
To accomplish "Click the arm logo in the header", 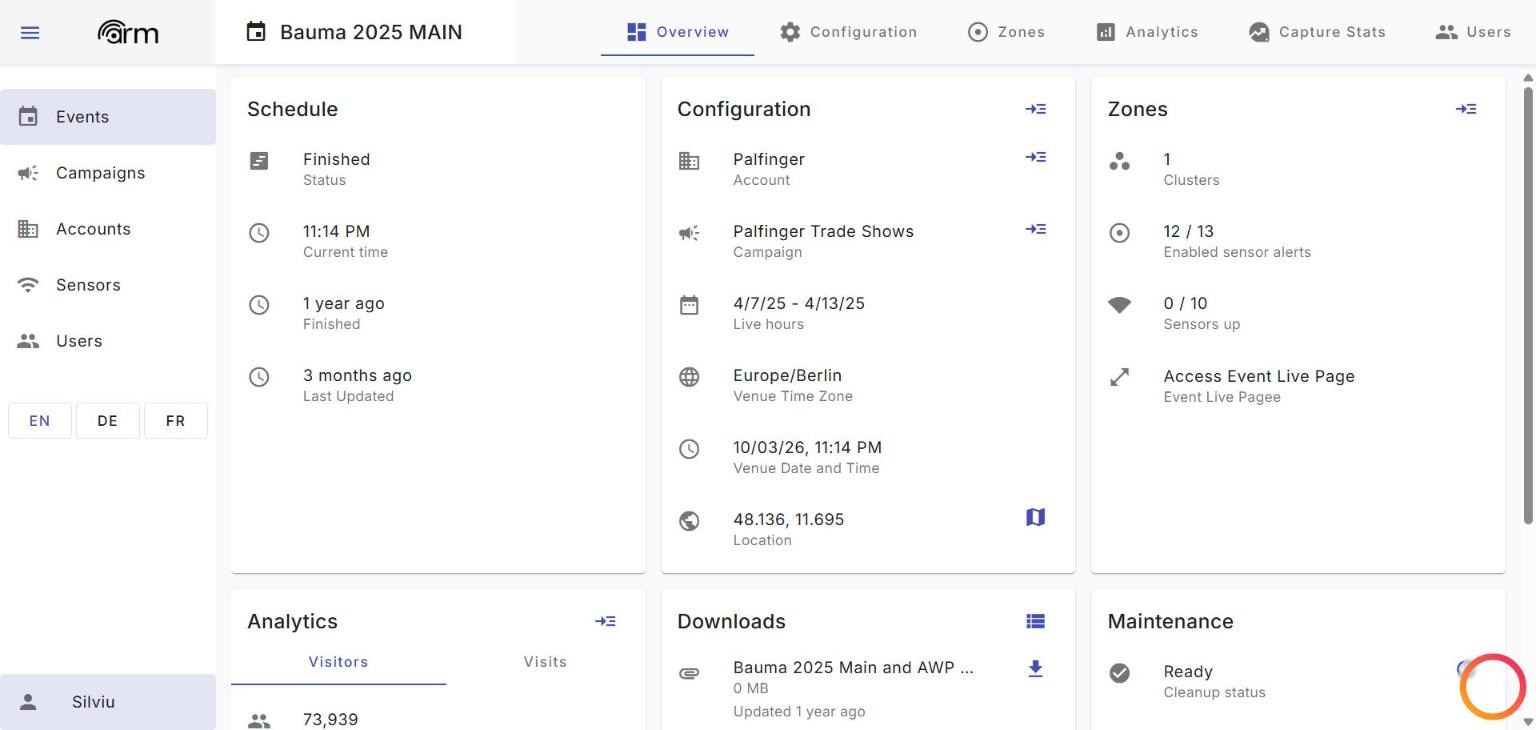I will tap(128, 33).
